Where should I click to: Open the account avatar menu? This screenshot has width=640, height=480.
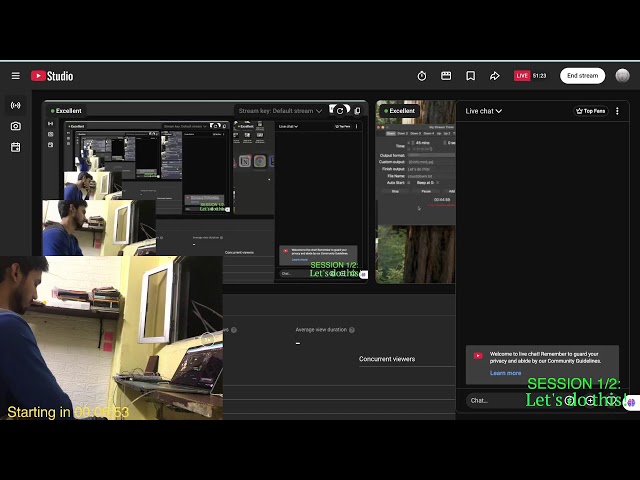coord(622,76)
